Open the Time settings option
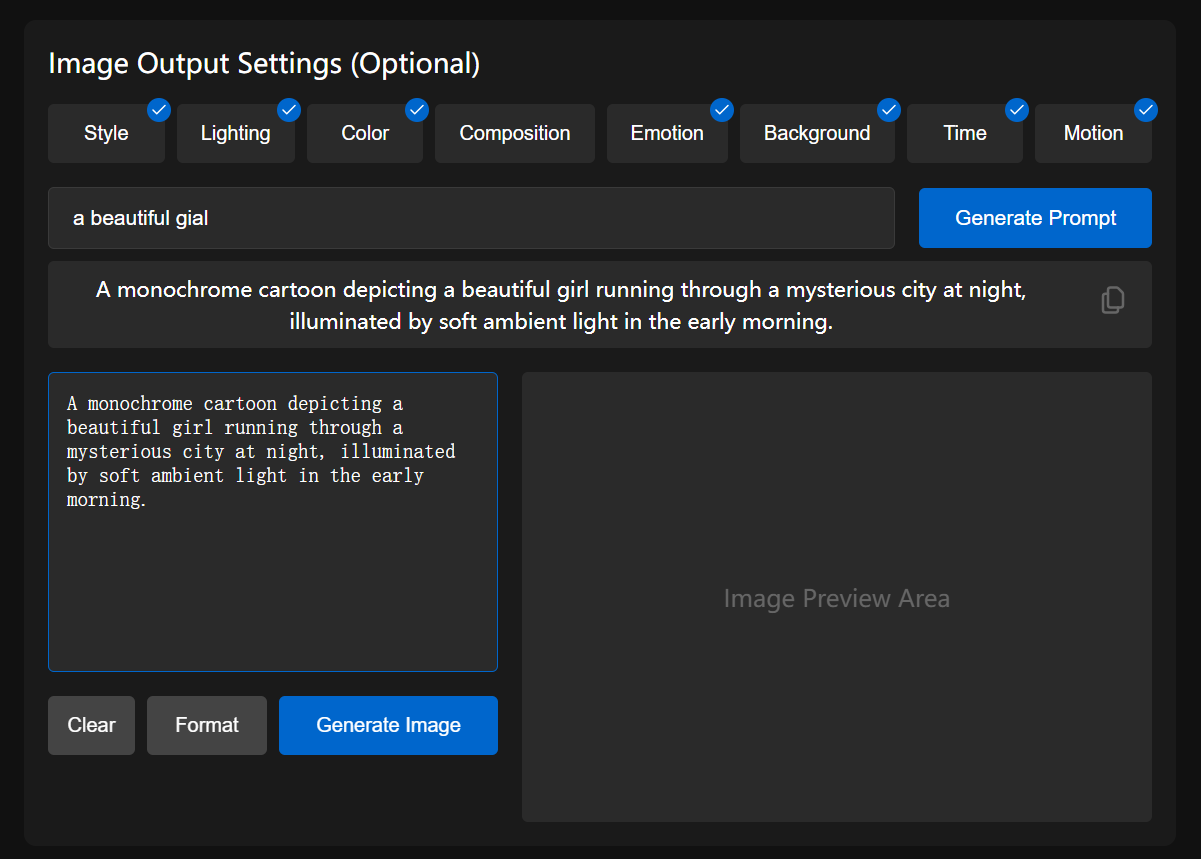Image resolution: width=1201 pixels, height=859 pixels. tap(965, 133)
